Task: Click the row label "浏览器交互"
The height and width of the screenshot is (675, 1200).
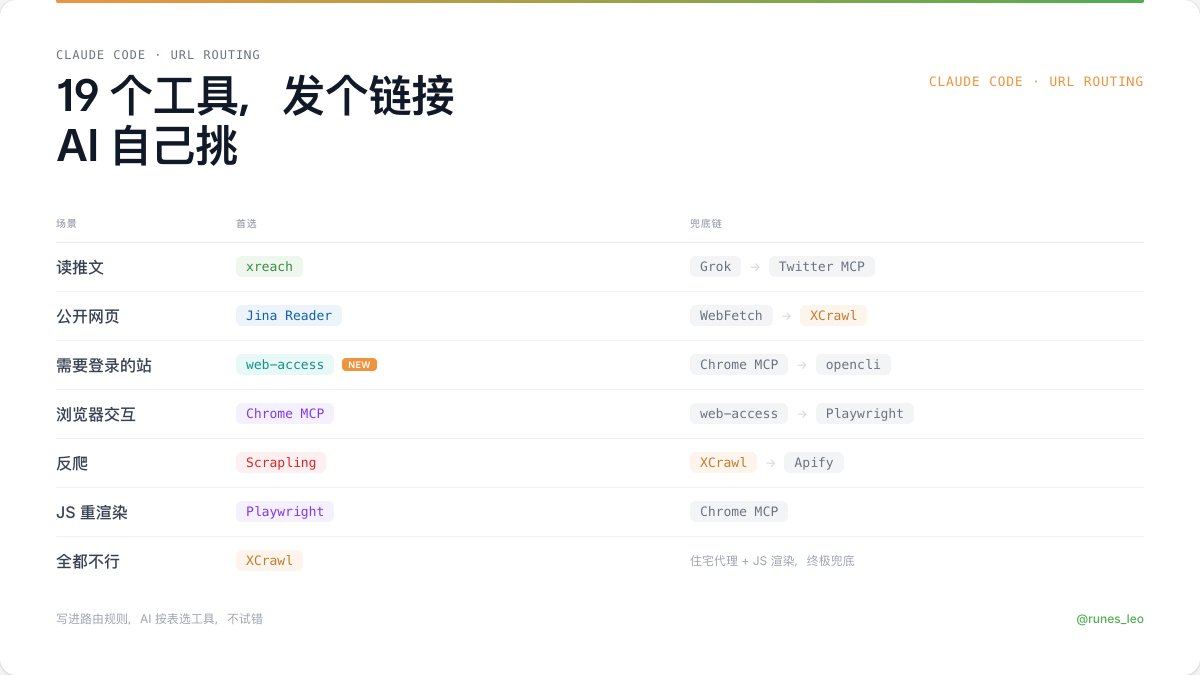Action: point(96,414)
